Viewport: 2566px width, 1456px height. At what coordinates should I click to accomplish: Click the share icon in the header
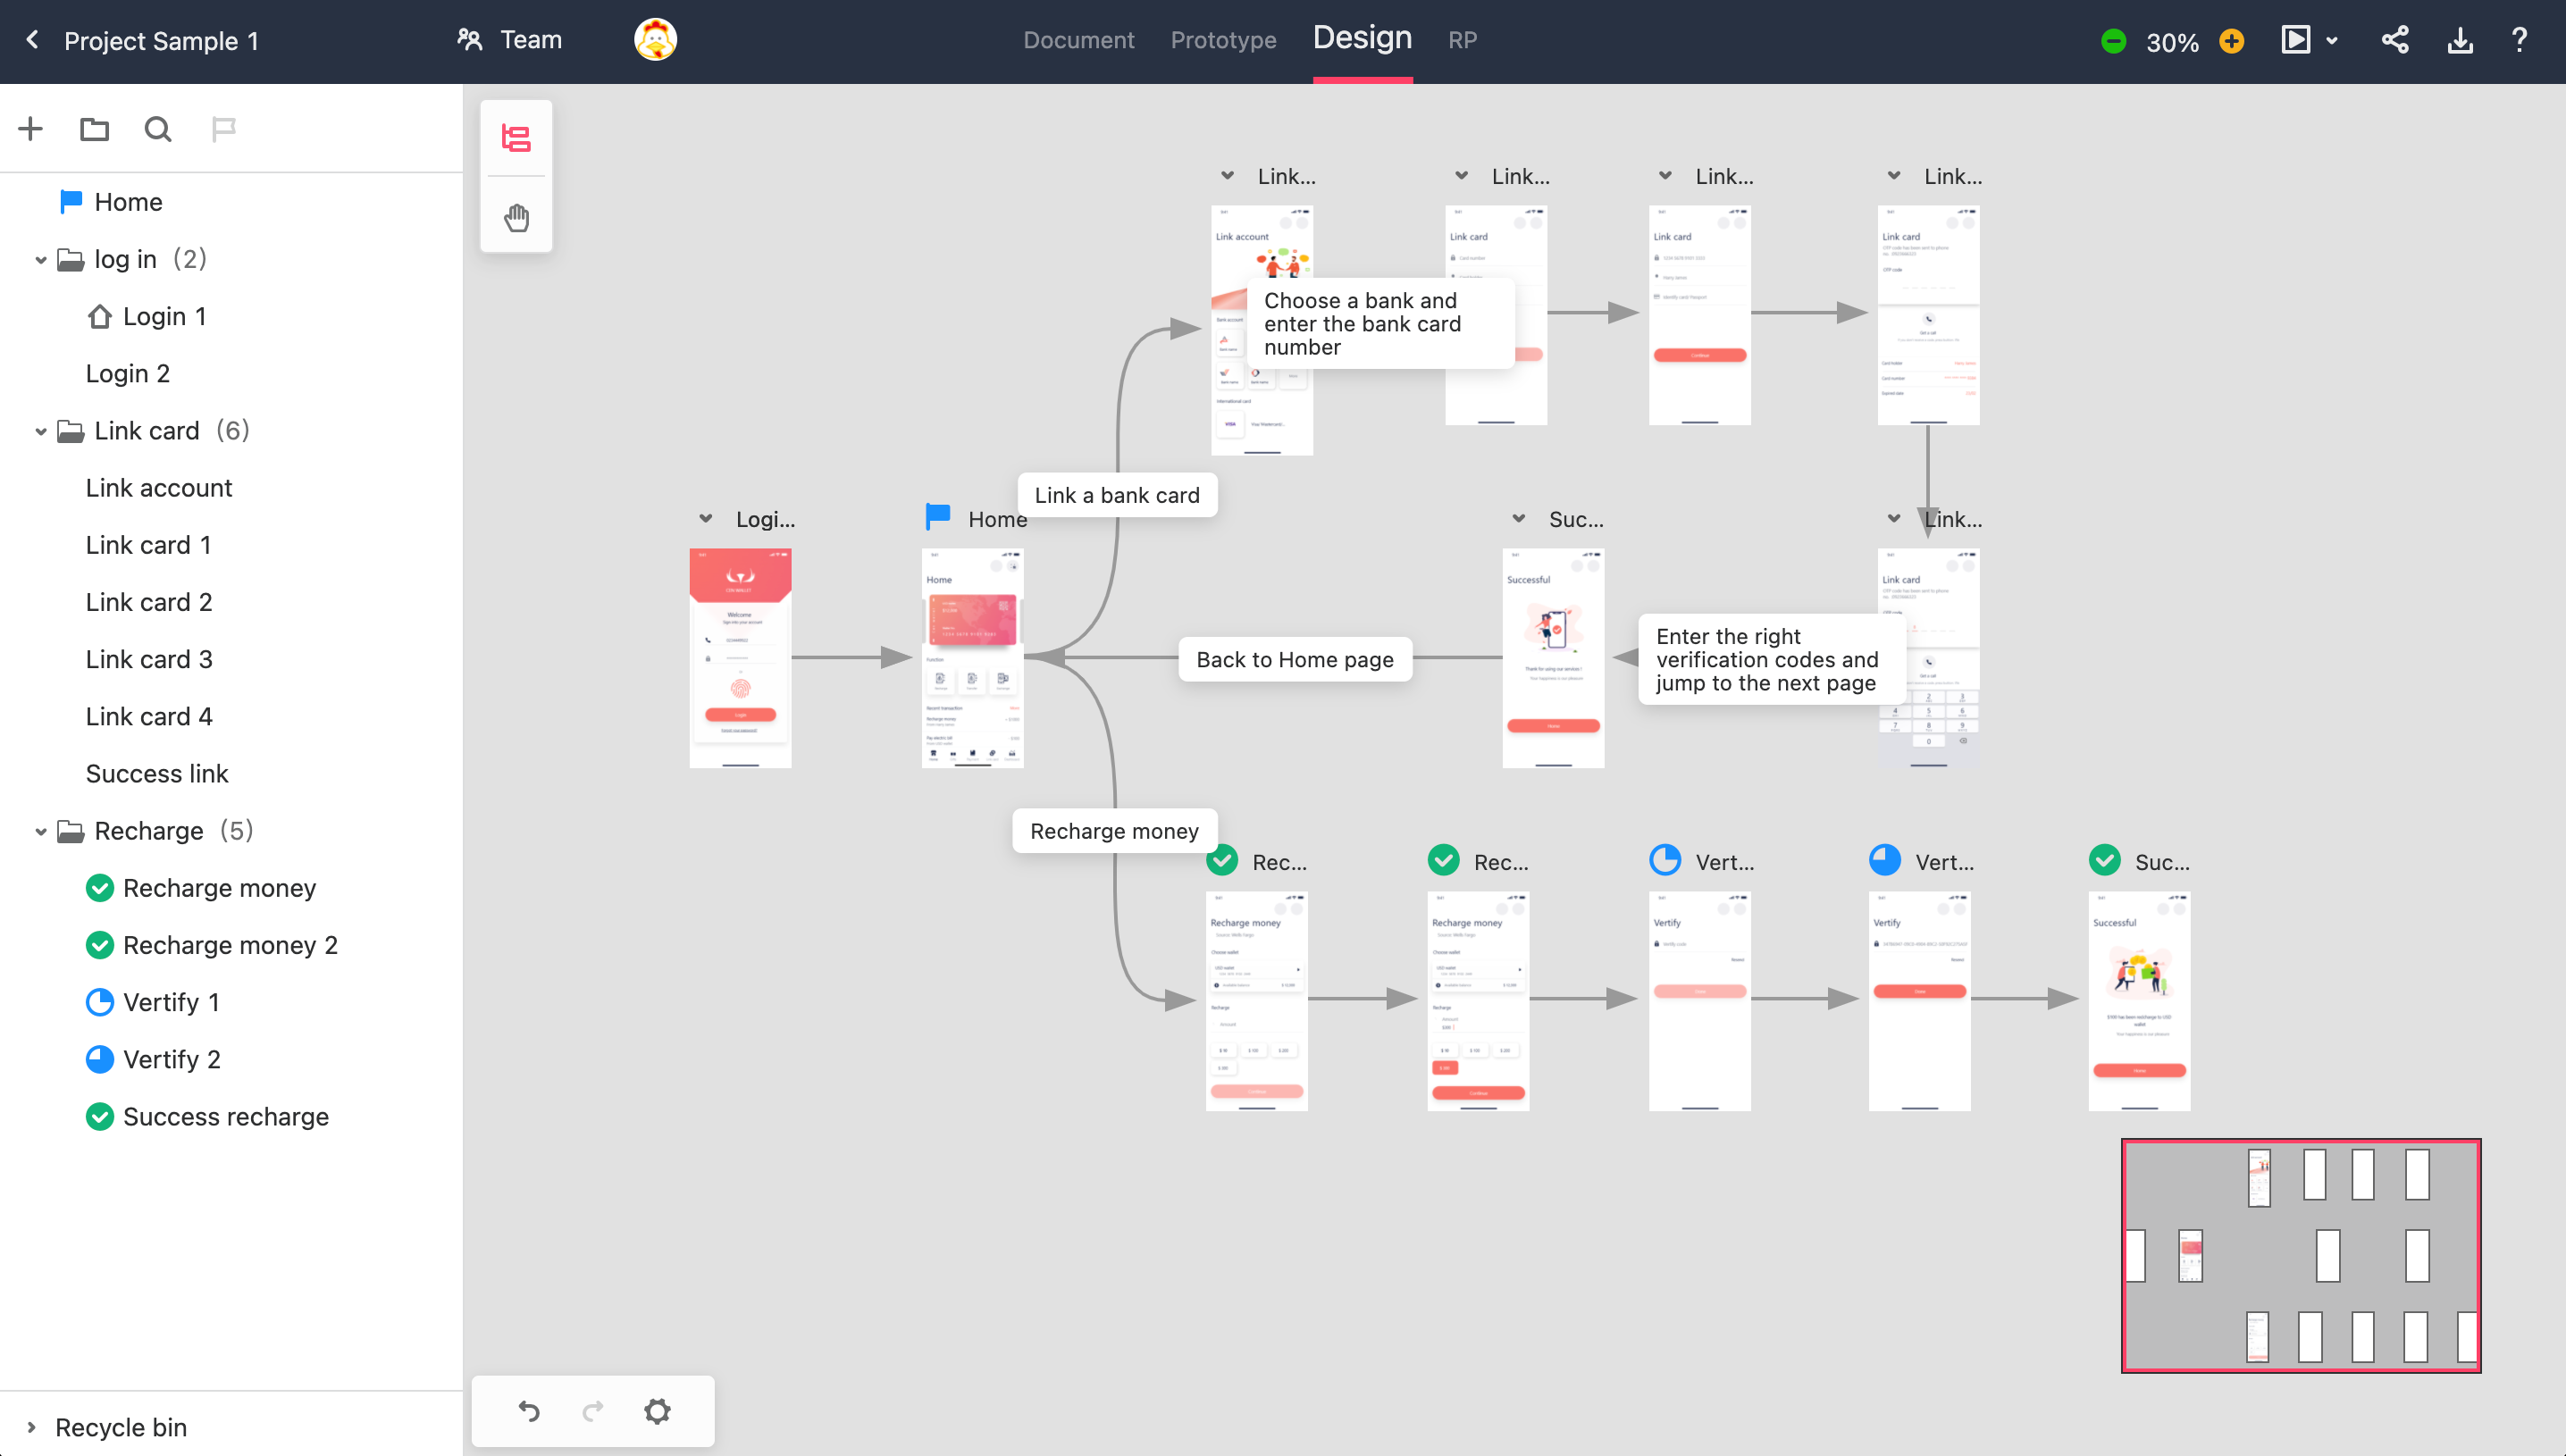[x=2395, y=40]
